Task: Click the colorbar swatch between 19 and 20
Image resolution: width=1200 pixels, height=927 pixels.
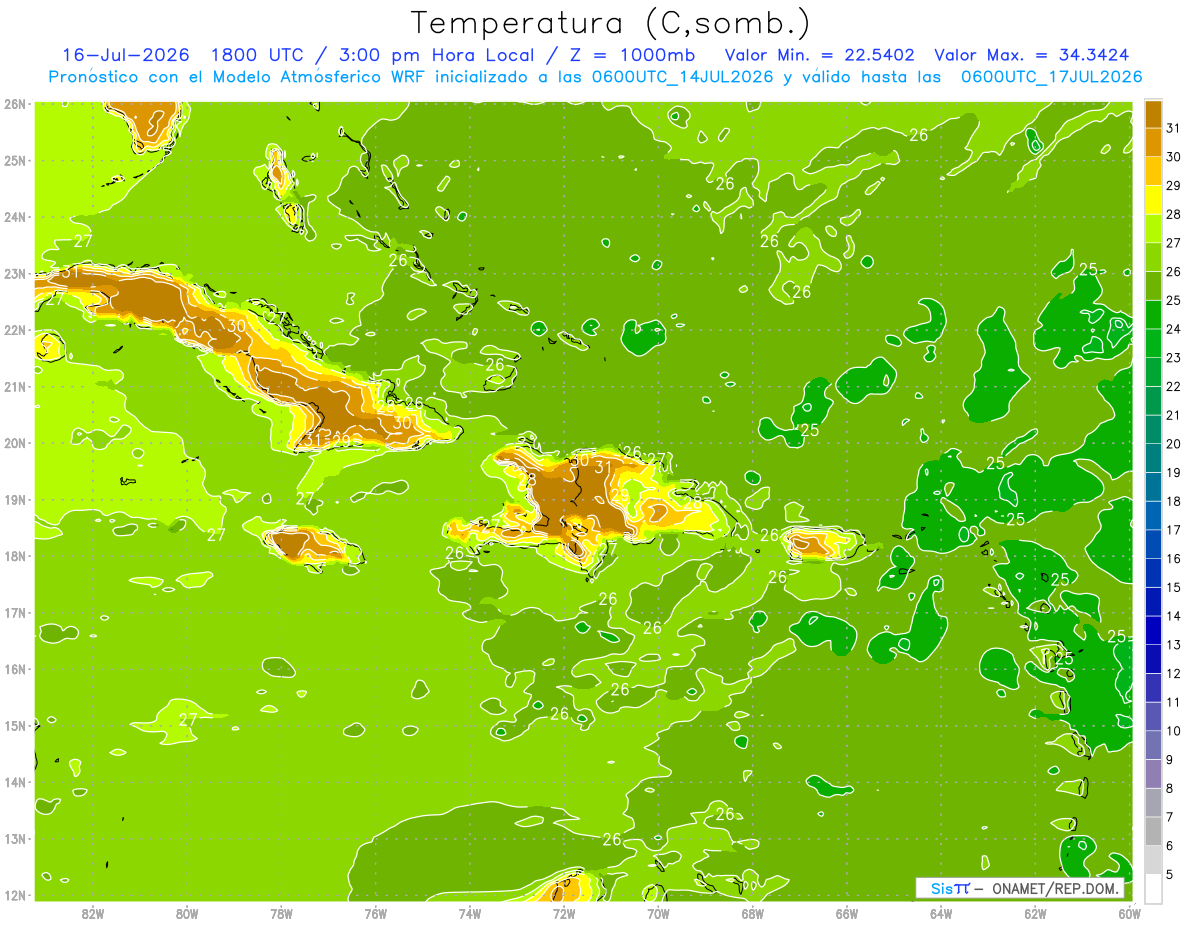Action: coord(1154,458)
